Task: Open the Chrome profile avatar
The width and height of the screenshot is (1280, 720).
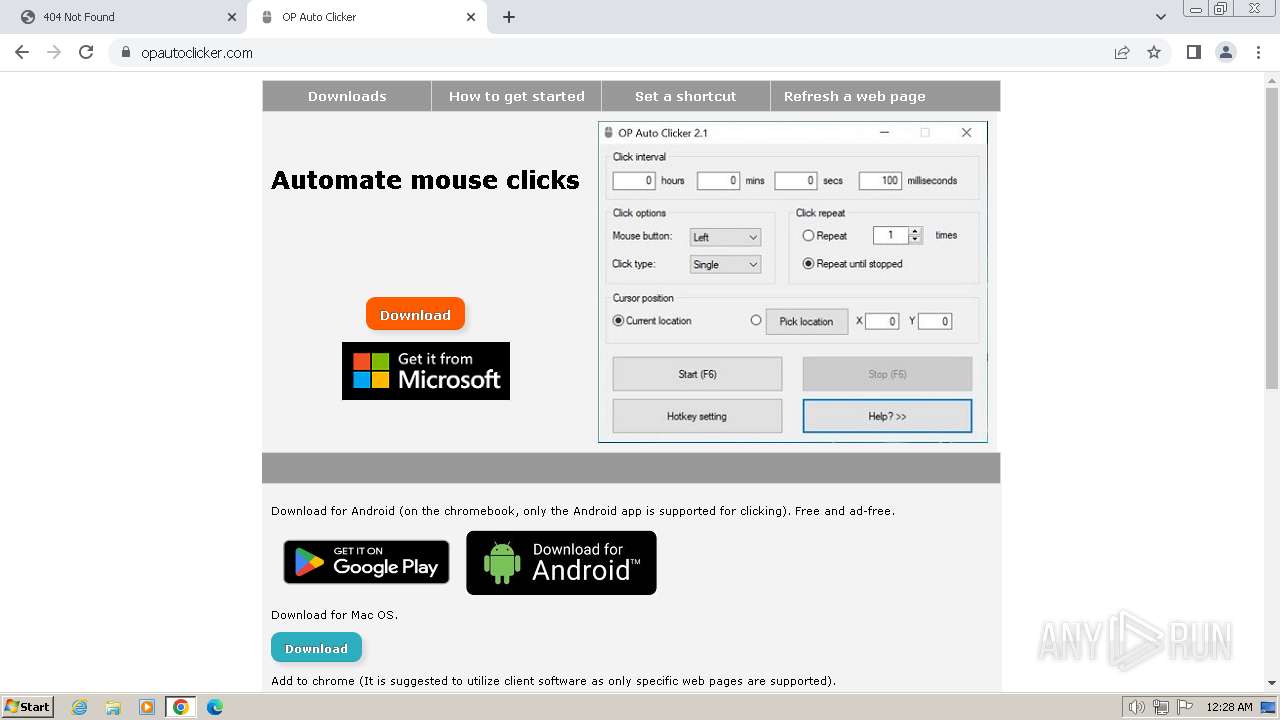Action: click(1226, 52)
